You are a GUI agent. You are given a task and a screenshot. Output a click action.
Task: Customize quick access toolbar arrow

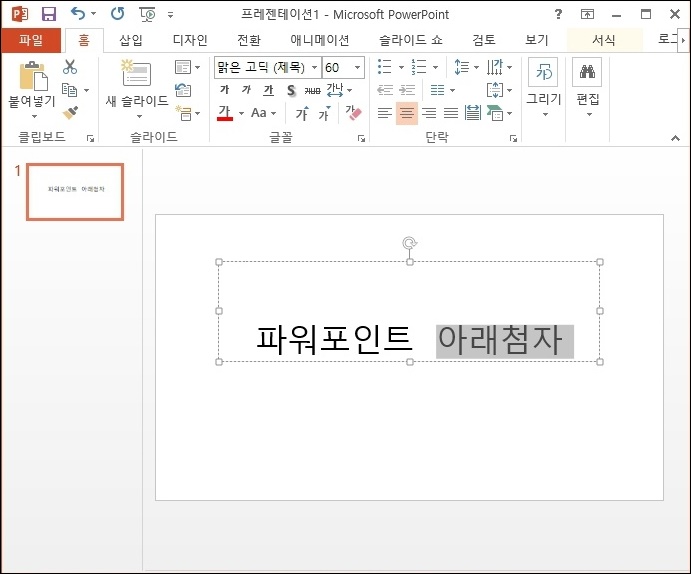coord(171,15)
